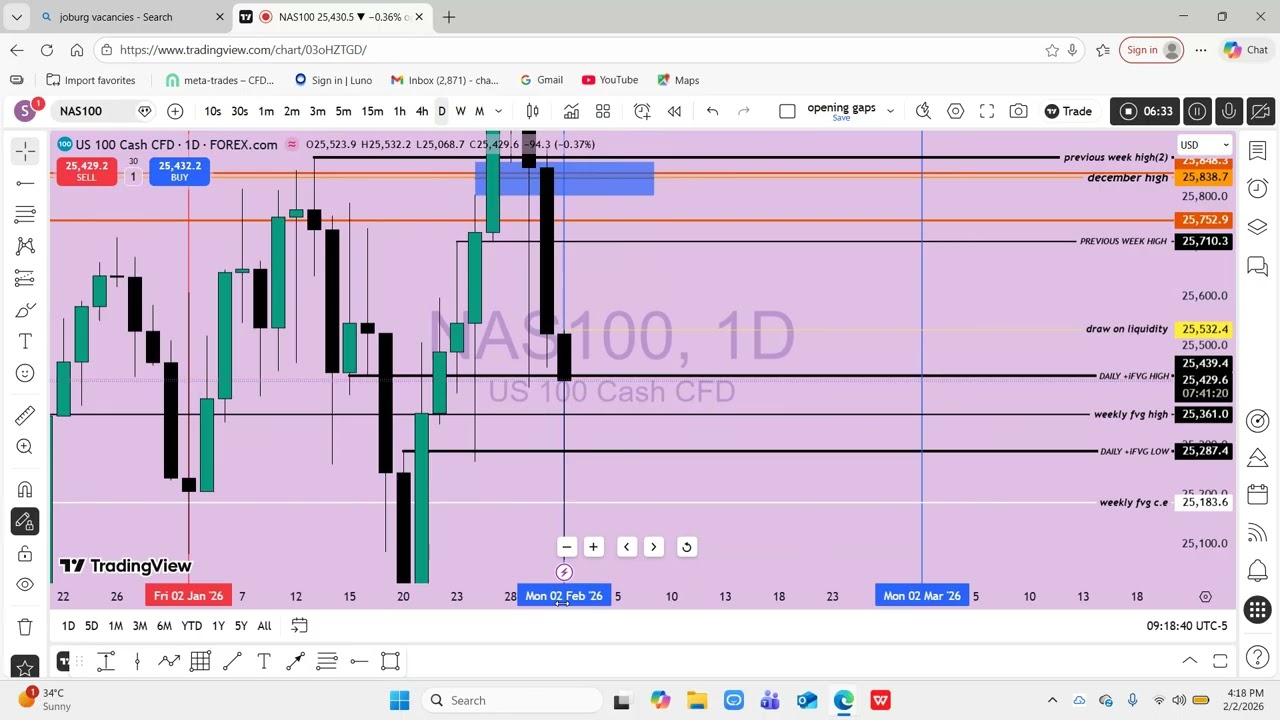This screenshot has width=1280, height=720.
Task: Select the crosshair cursor tool
Action: (25, 151)
